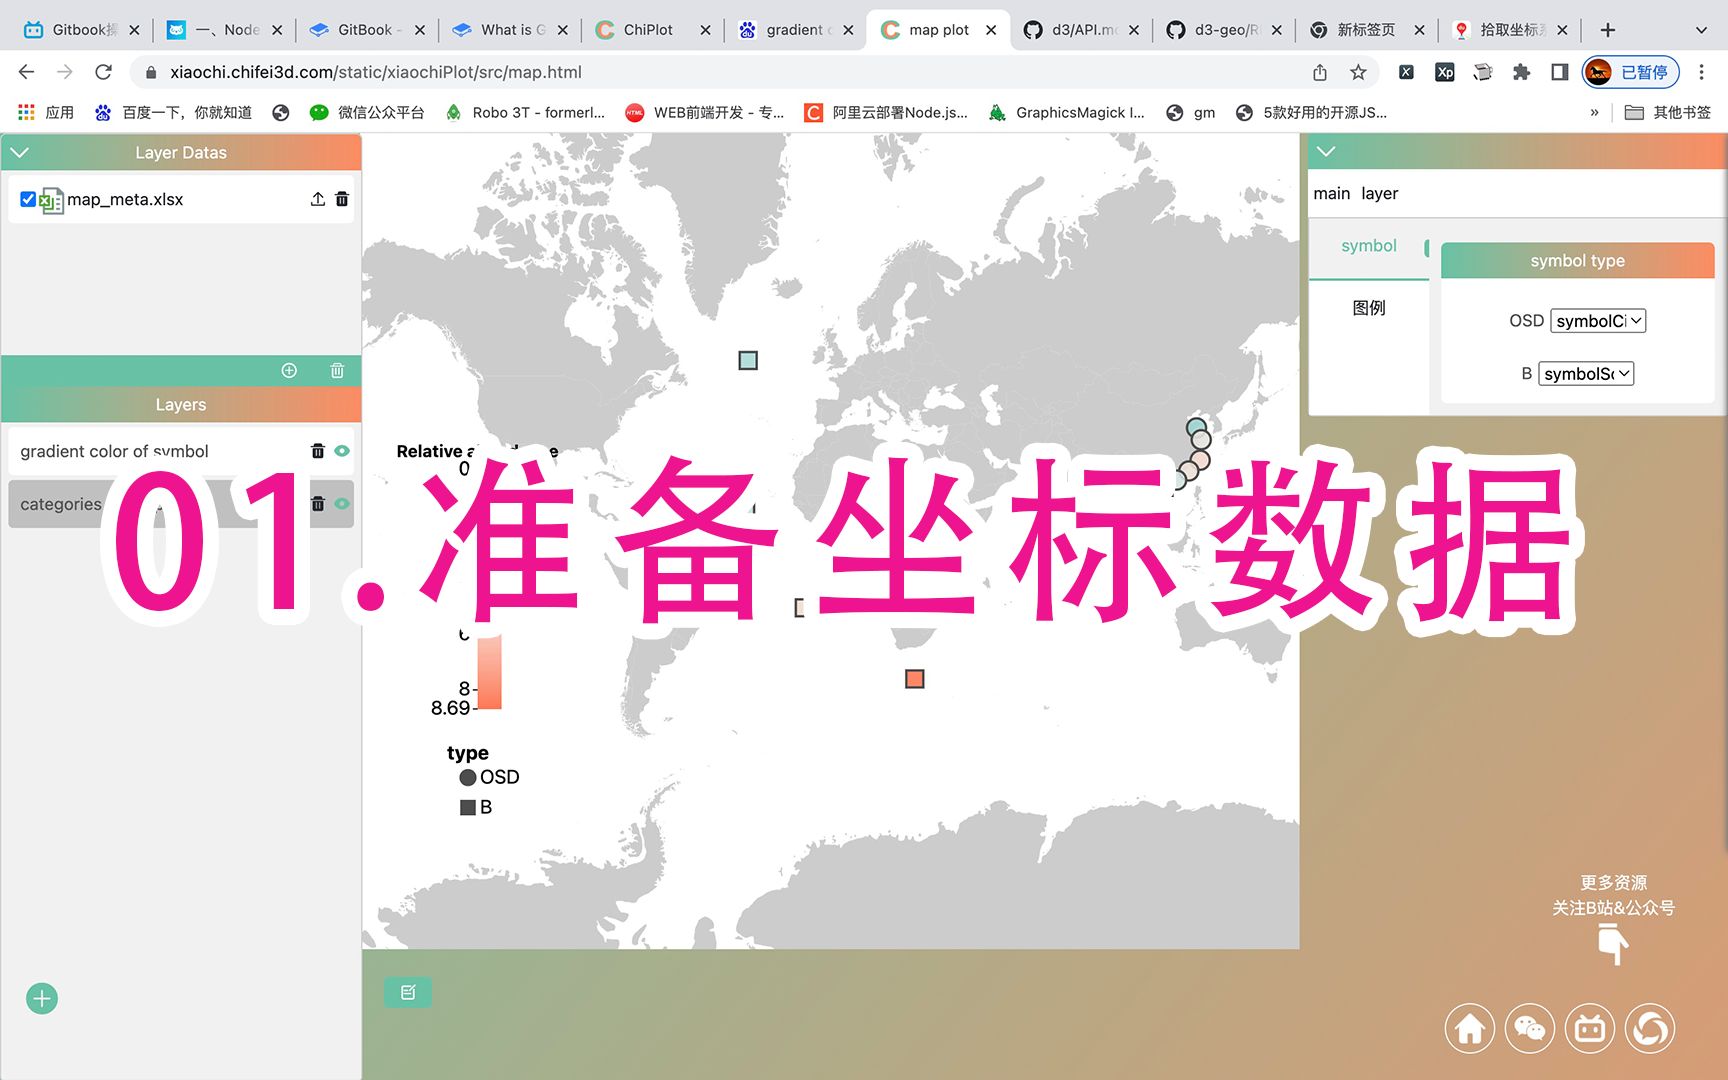Open the B symbol type dropdown
The height and width of the screenshot is (1080, 1728).
pos(1586,373)
